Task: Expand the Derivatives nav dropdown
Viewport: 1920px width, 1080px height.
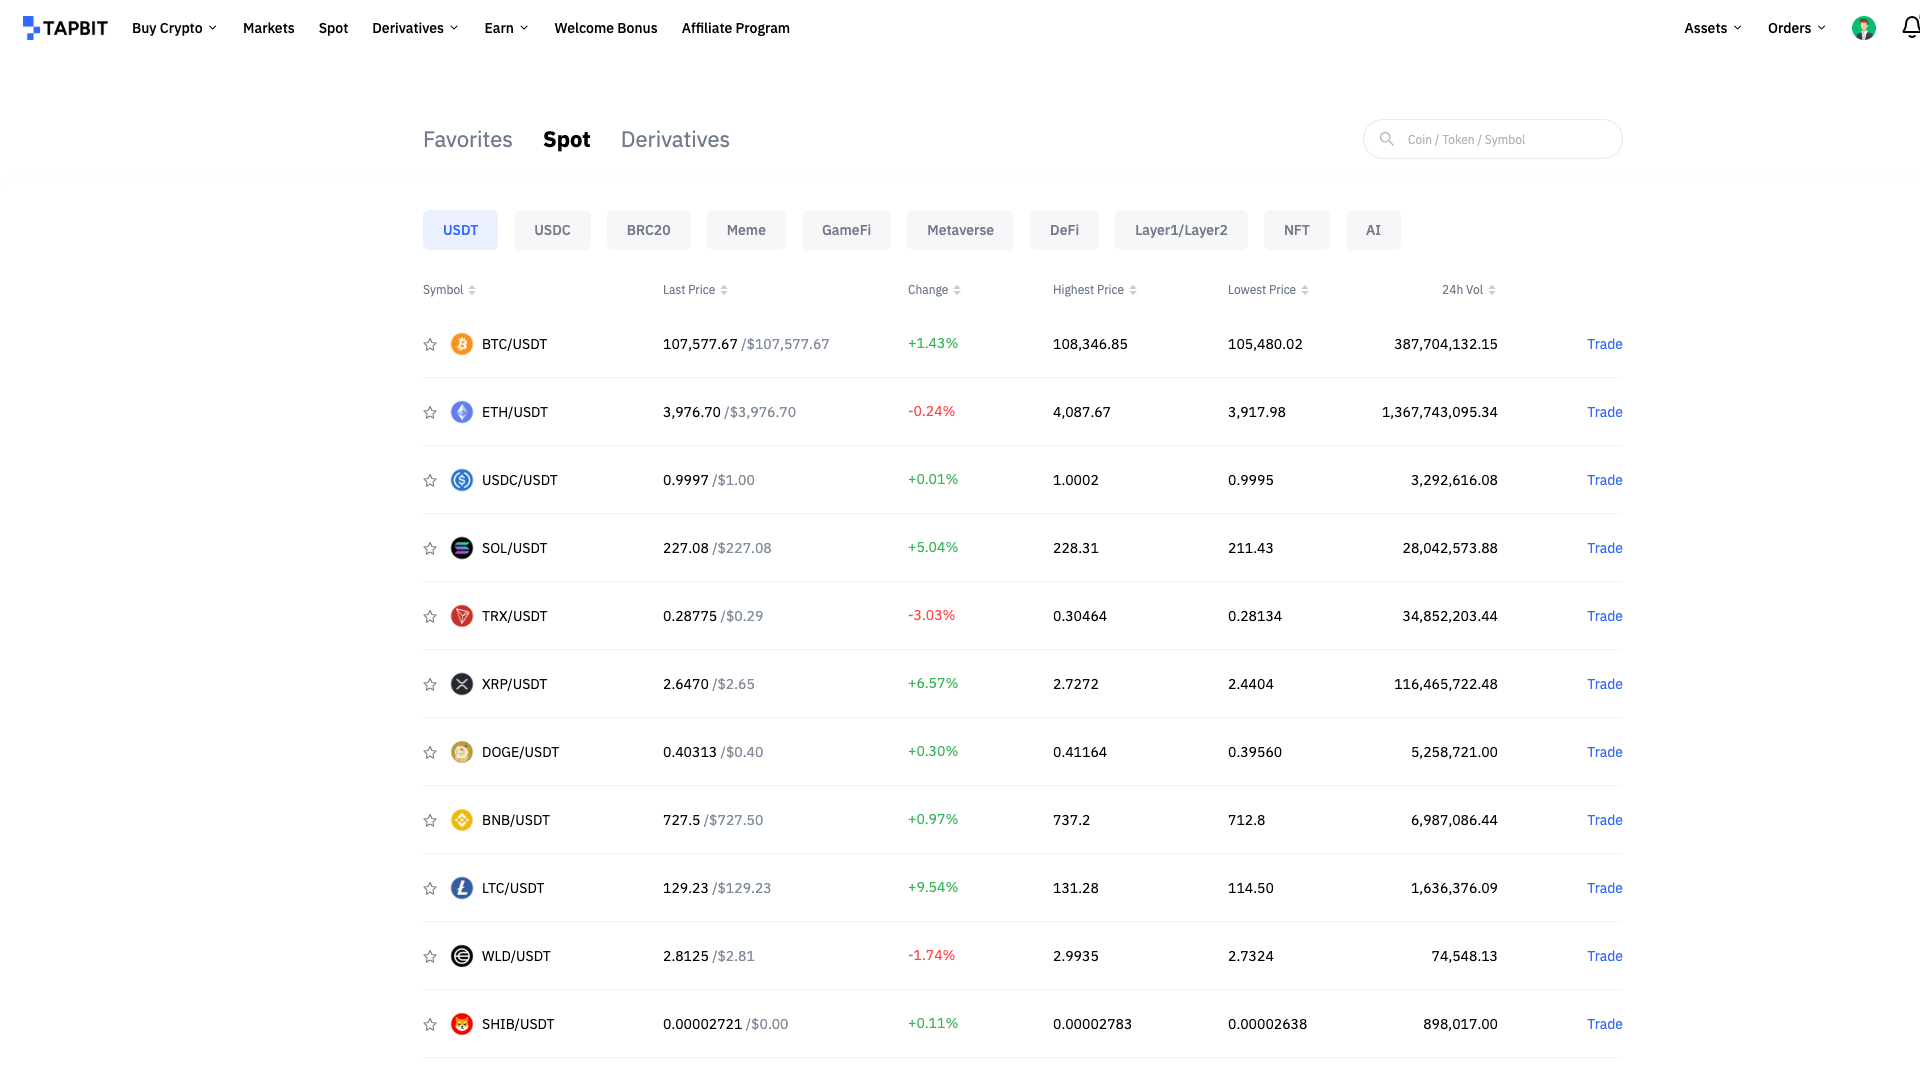Action: [415, 28]
